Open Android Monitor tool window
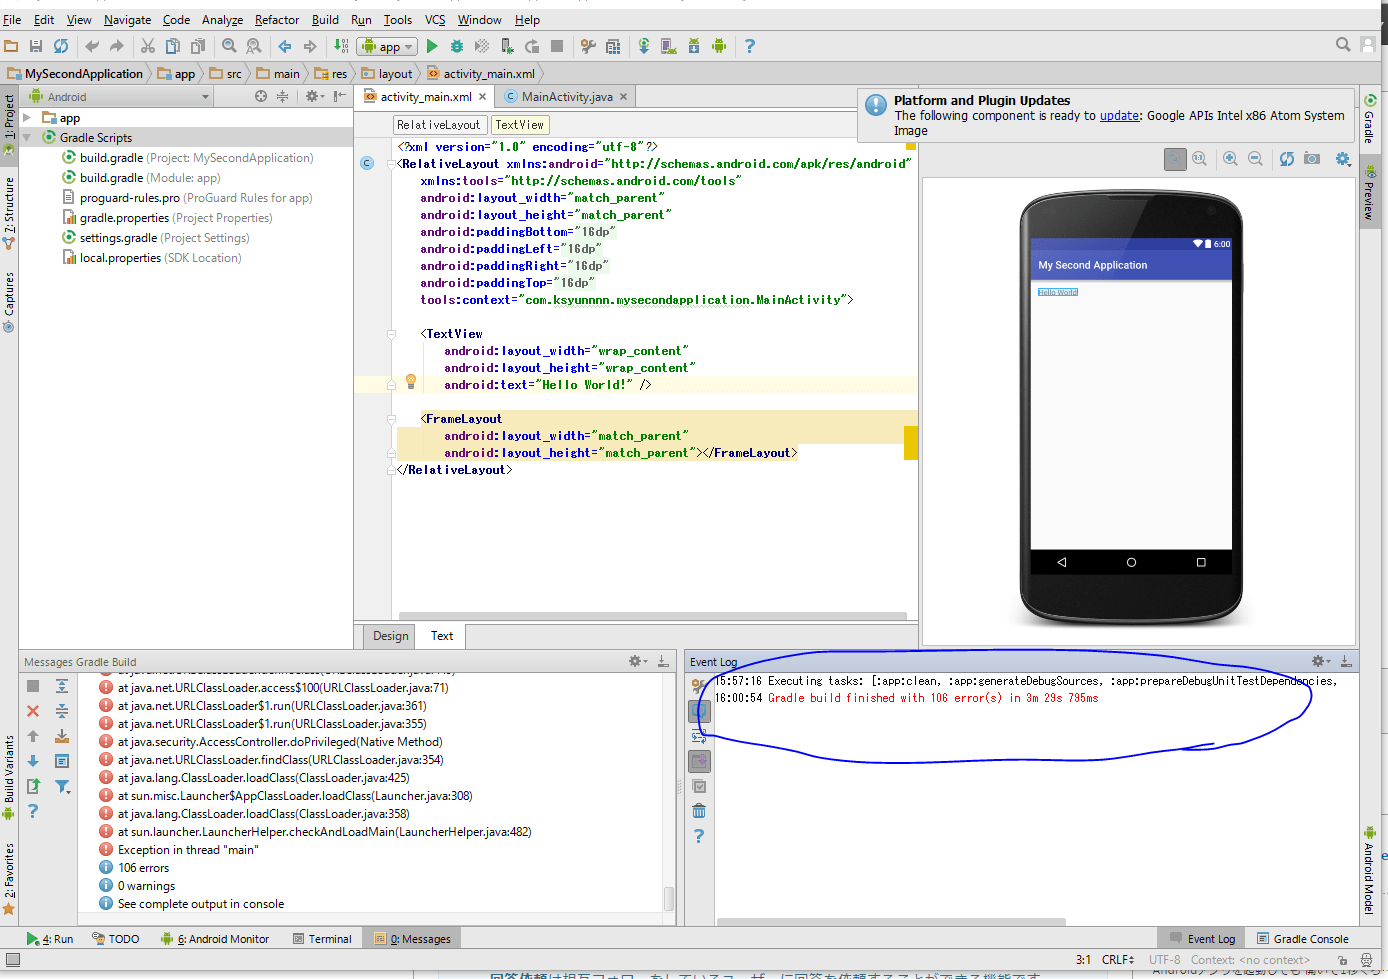1388x979 pixels. tap(215, 939)
